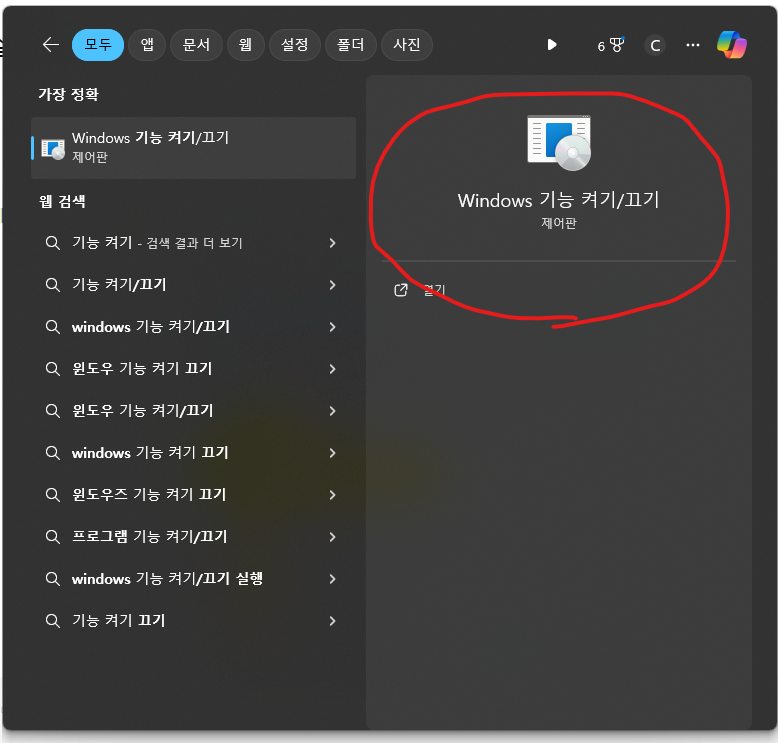Image resolution: width=778 pixels, height=743 pixels.
Task: Click the 열기 open action
Action: click(x=435, y=290)
